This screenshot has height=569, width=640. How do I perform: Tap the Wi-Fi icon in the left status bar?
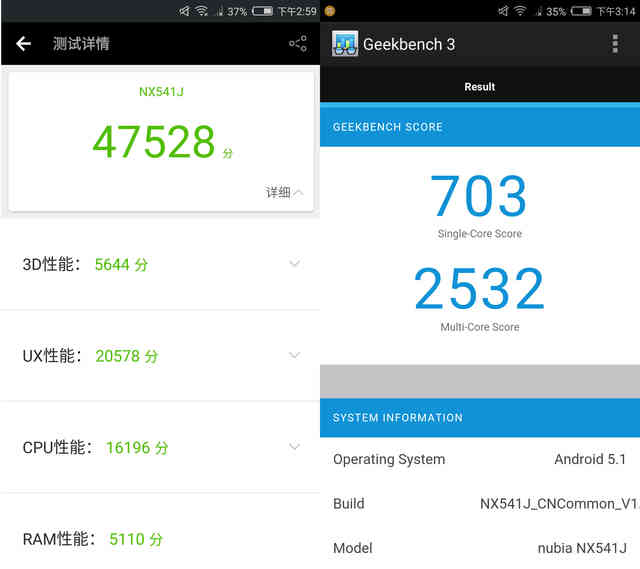pos(202,11)
